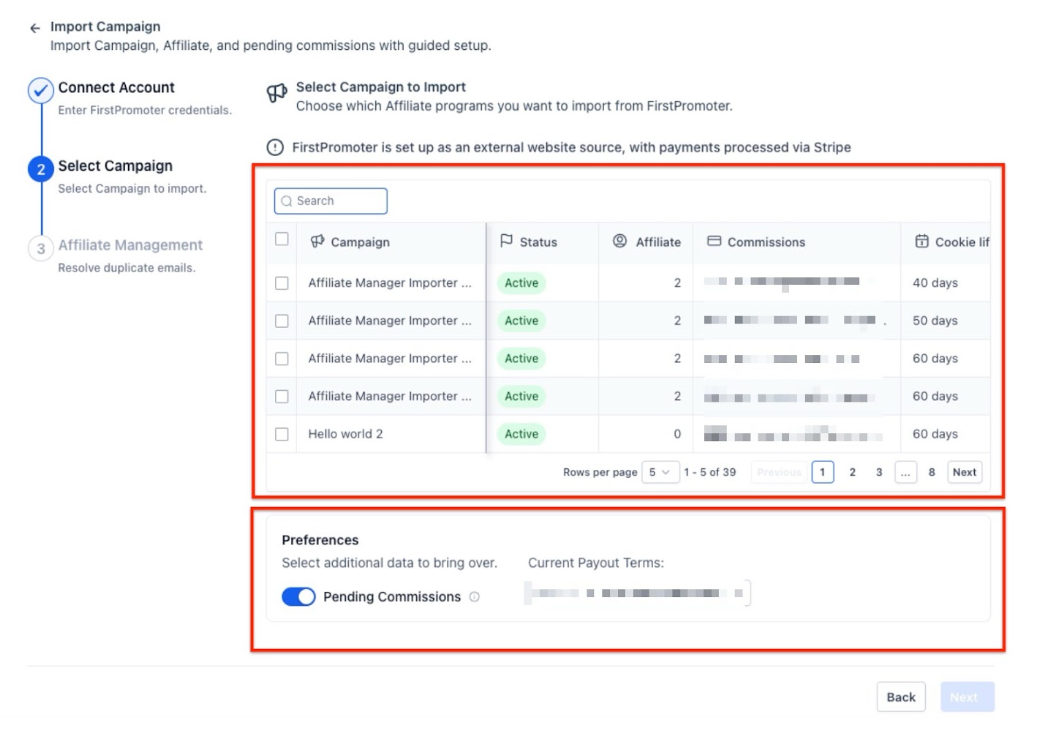Click the 50 days cookie life cell

click(935, 321)
